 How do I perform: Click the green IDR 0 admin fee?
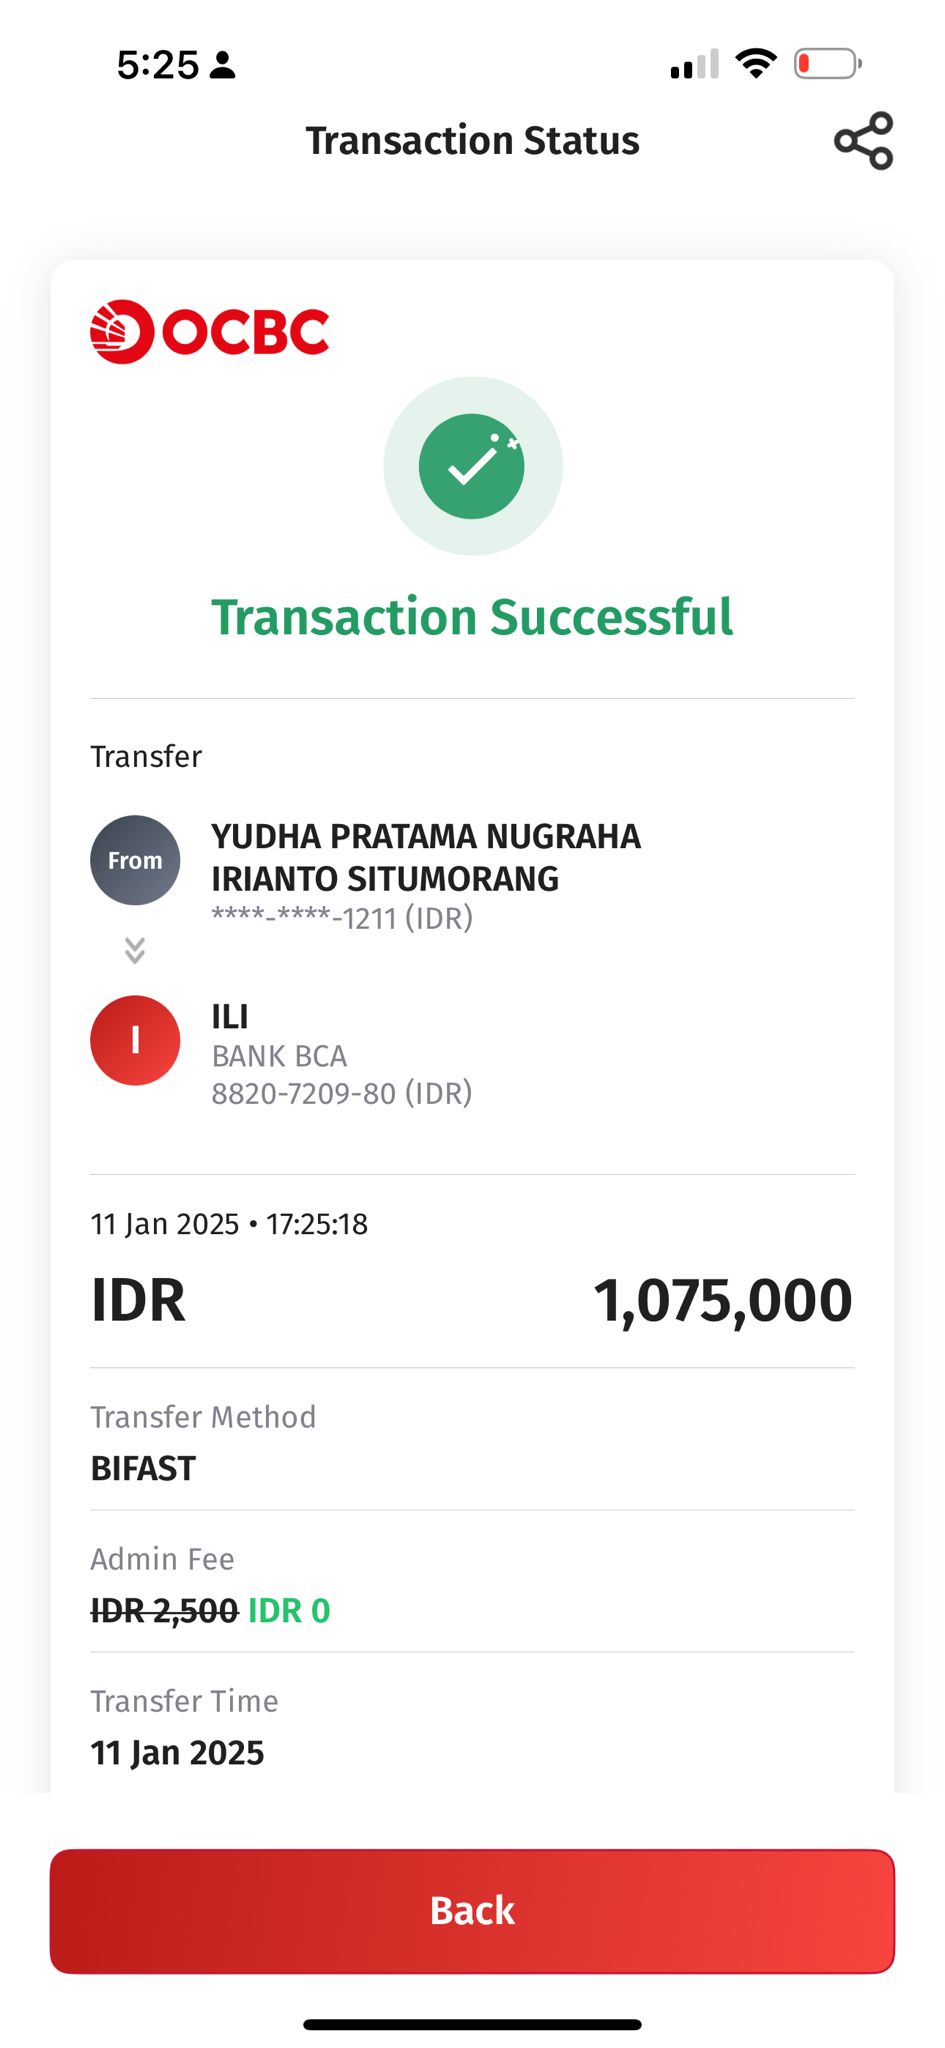[x=289, y=1610]
